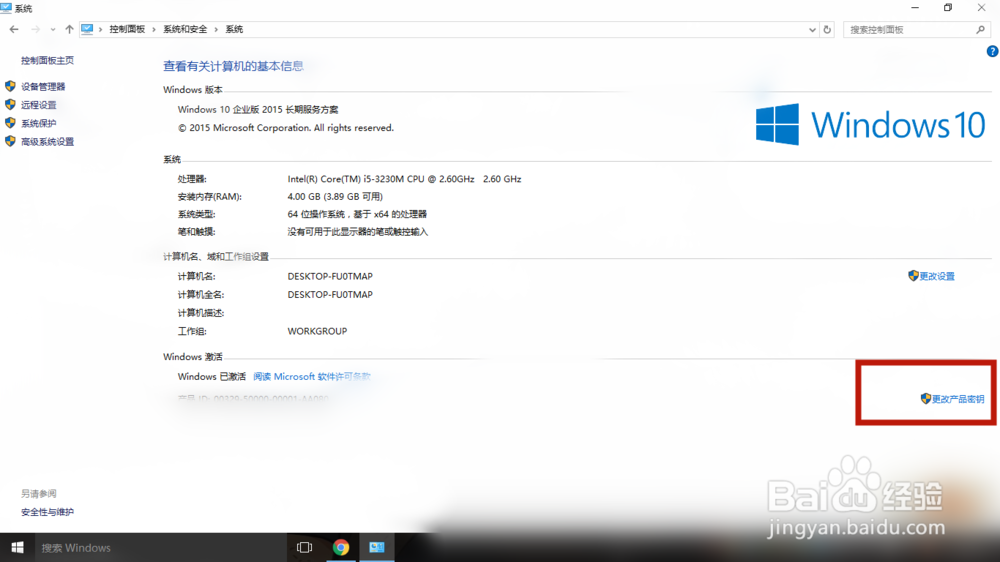
Task: Open help with the blue question mark
Action: pyautogui.click(x=992, y=52)
